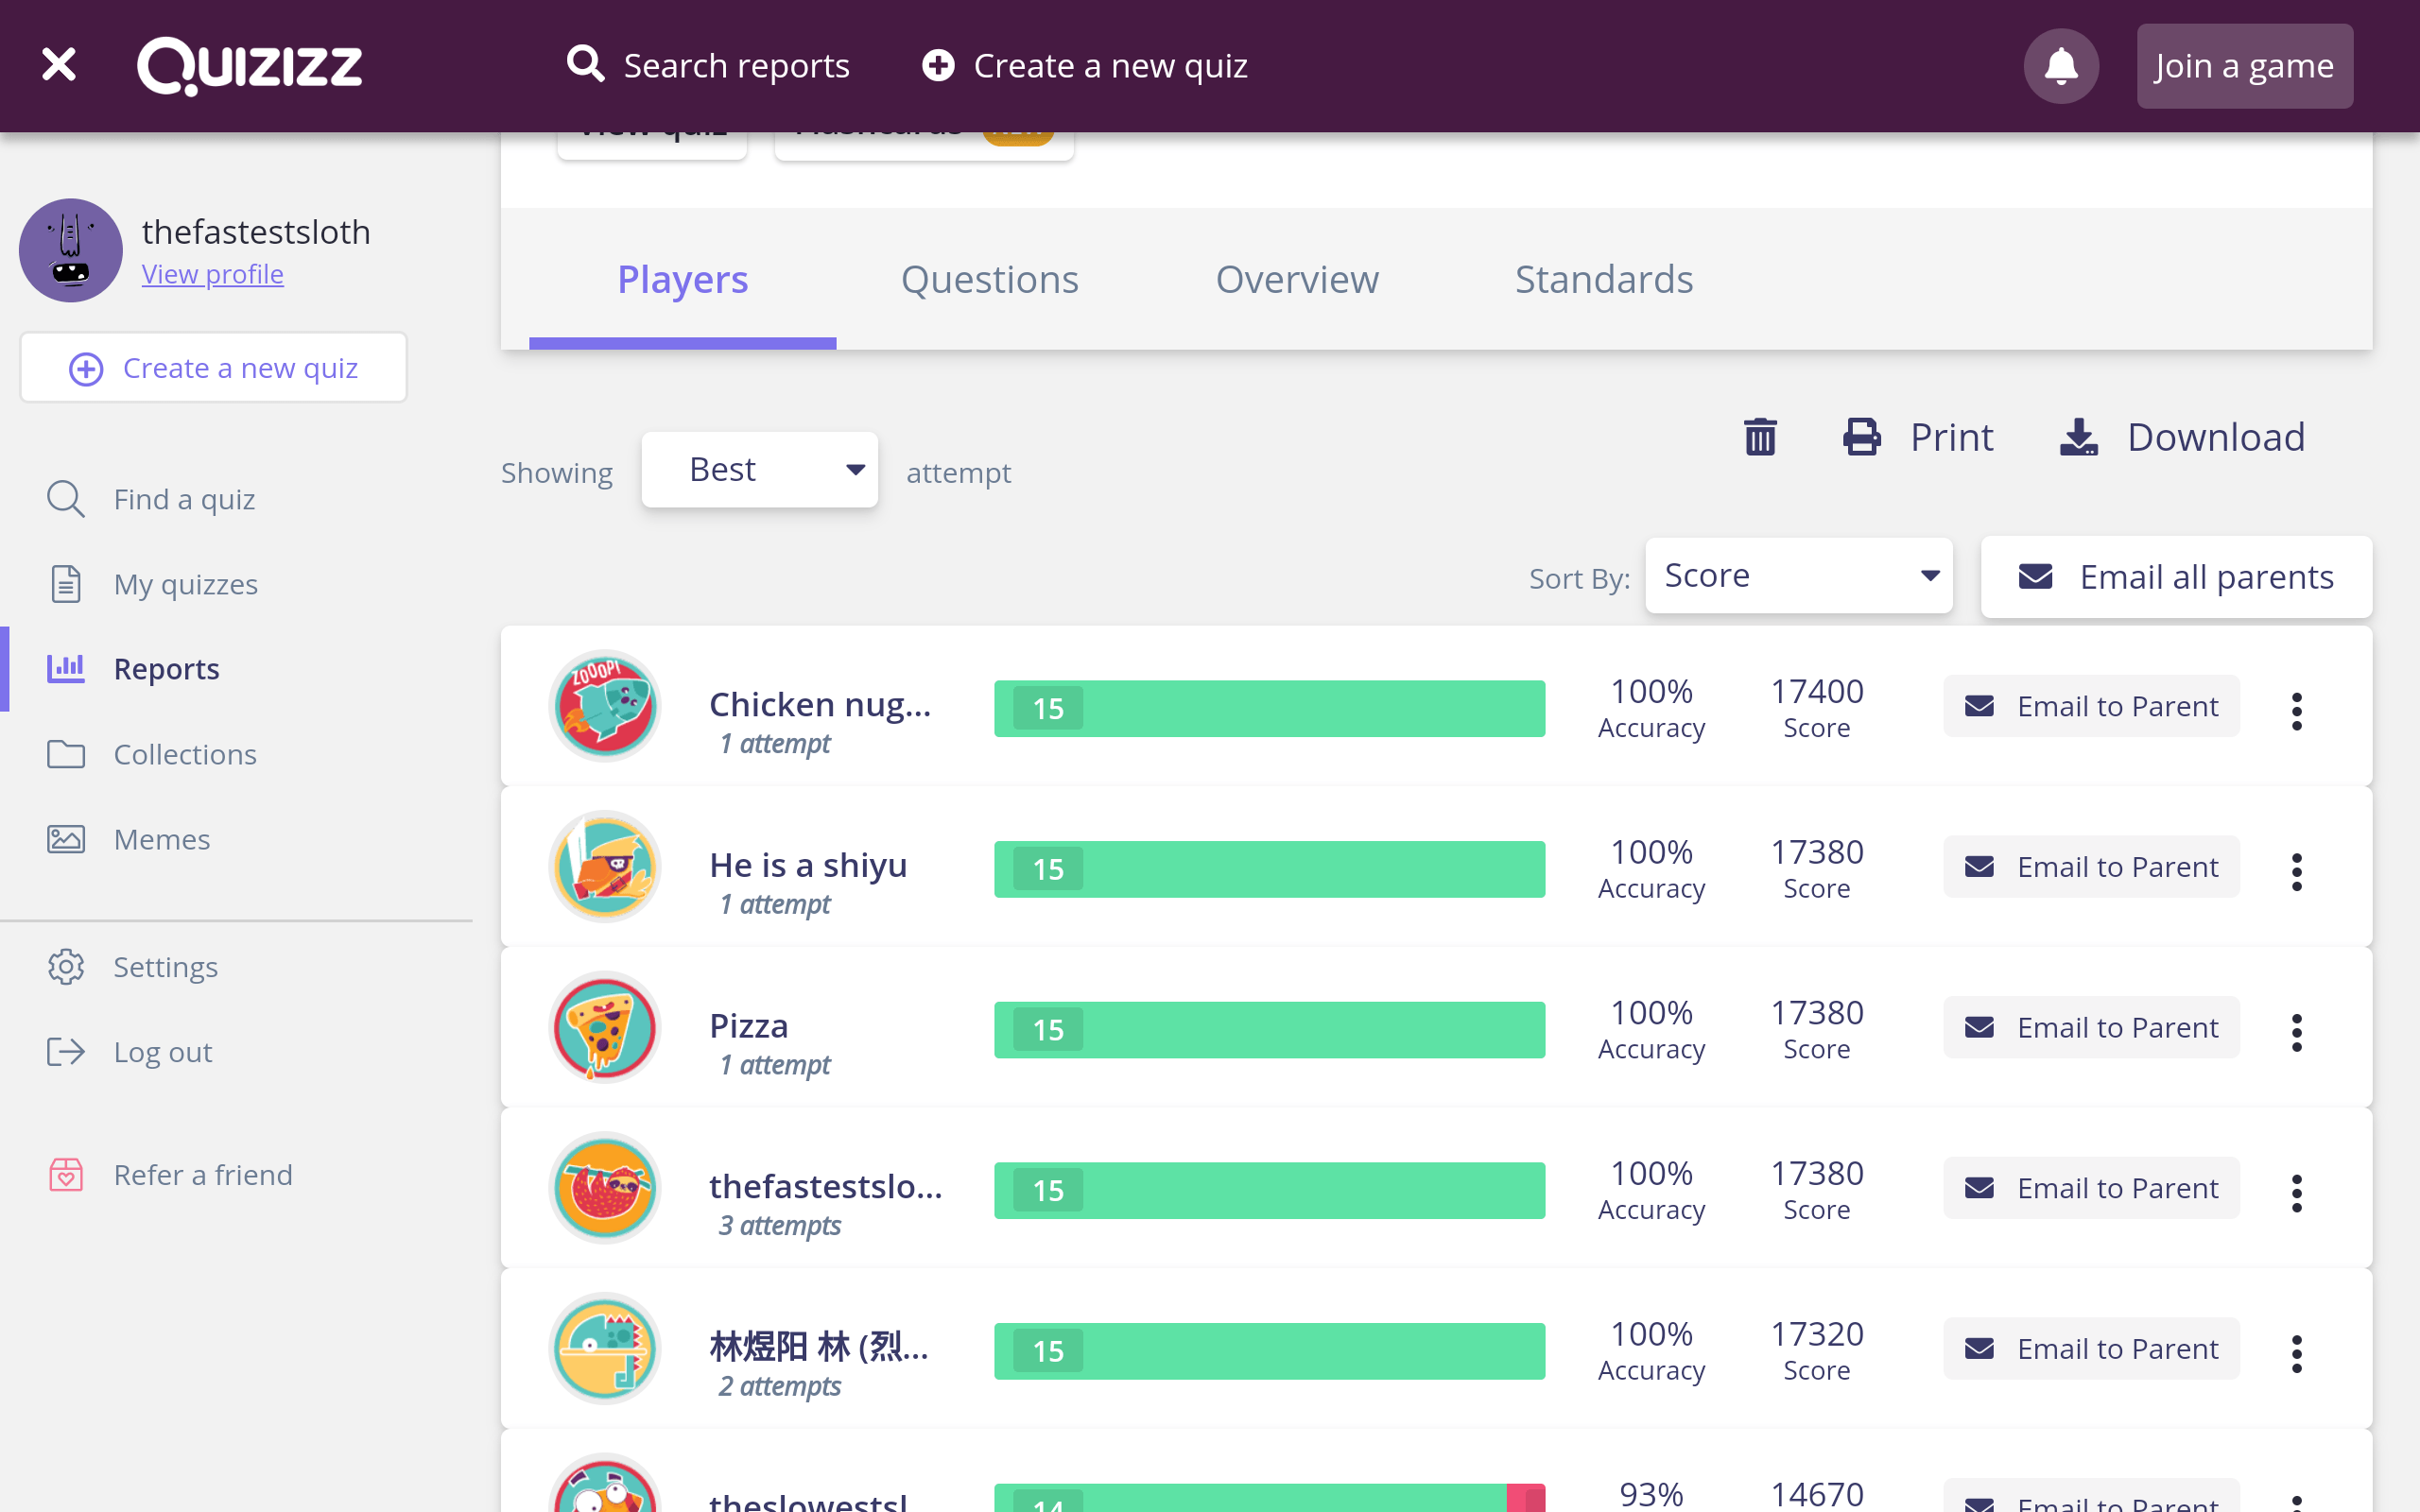Click the Collections folder icon

click(64, 754)
